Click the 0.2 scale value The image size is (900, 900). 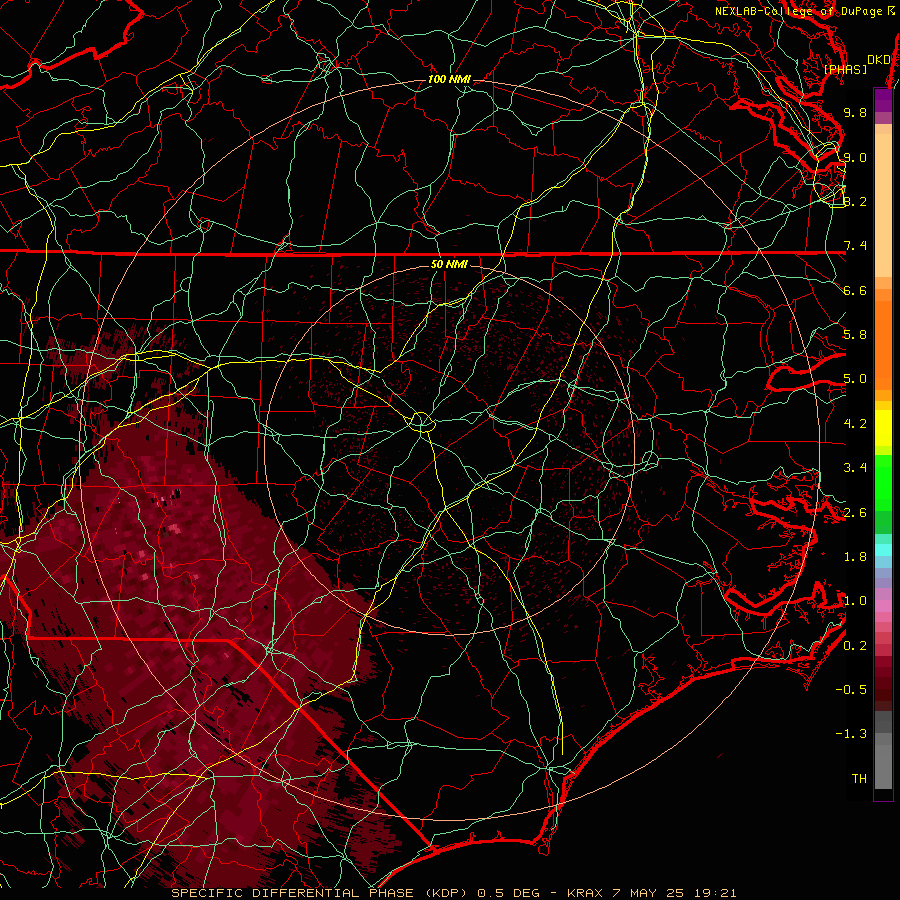point(855,646)
